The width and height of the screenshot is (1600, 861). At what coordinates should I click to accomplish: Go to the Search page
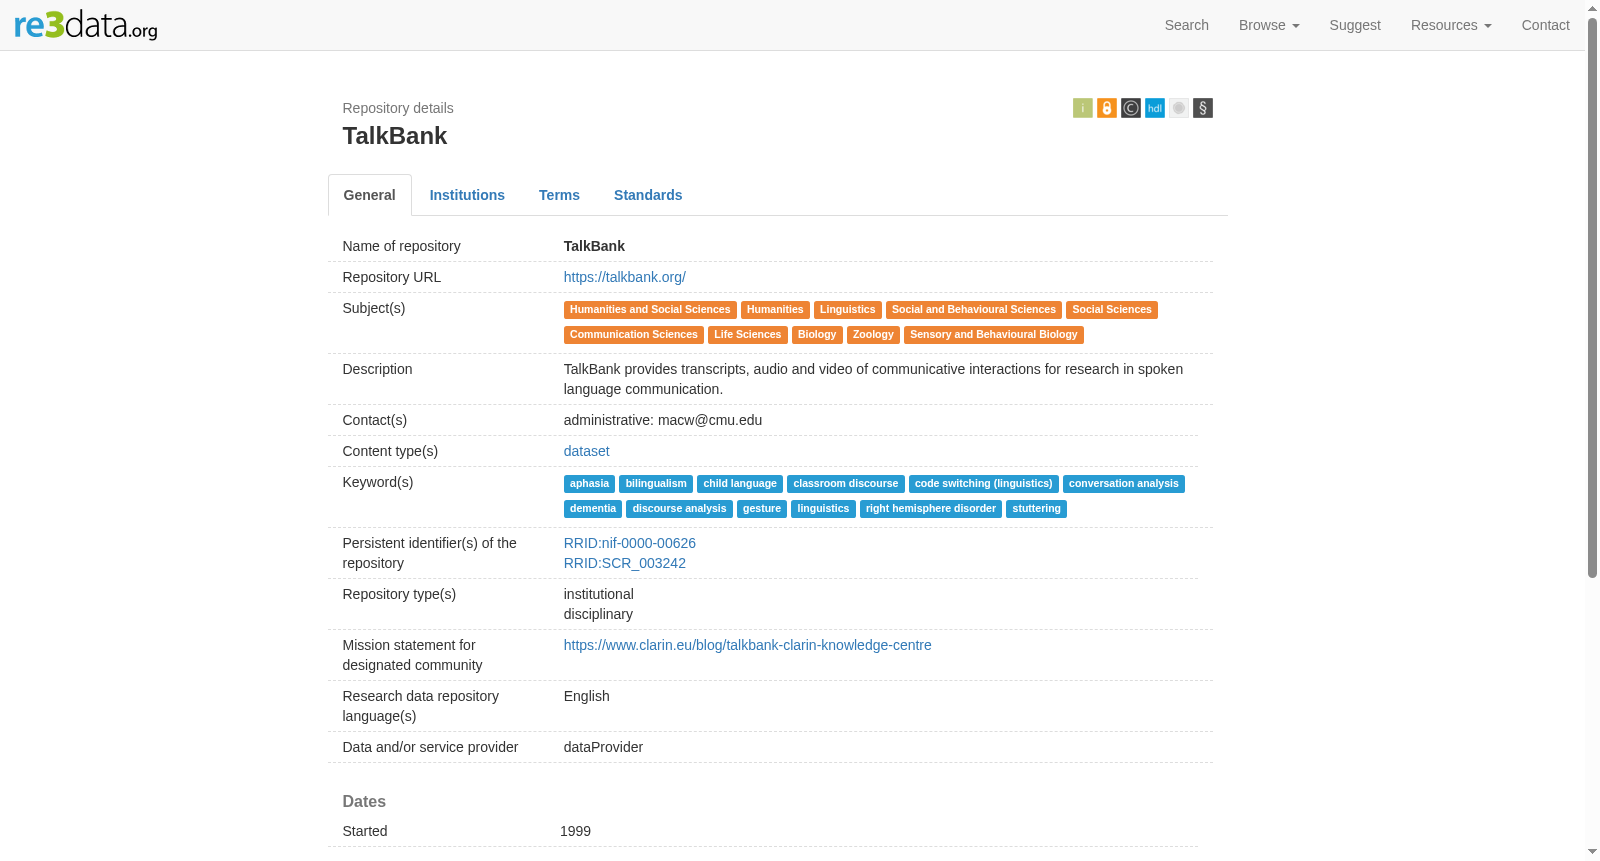[x=1187, y=25]
